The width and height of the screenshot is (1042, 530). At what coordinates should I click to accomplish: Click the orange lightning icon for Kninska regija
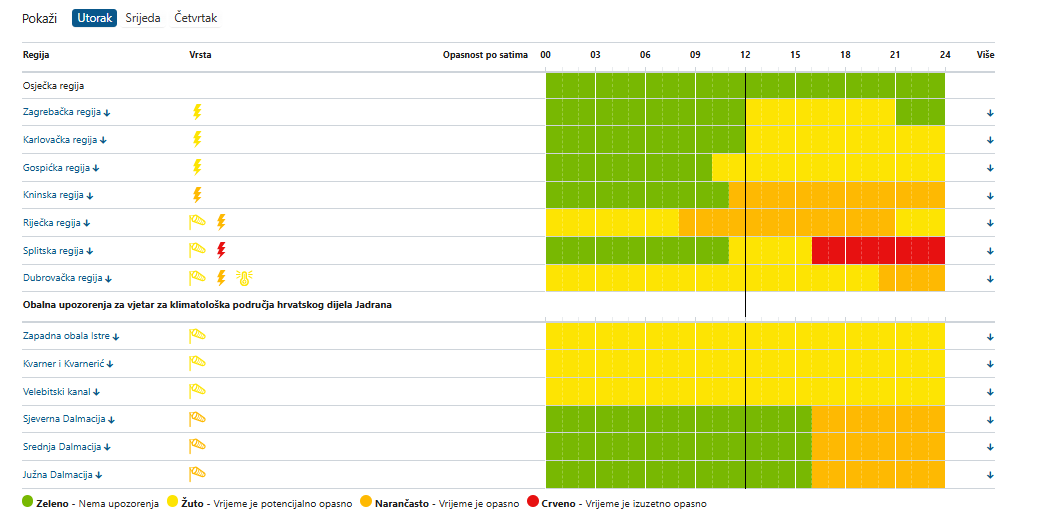tap(197, 195)
